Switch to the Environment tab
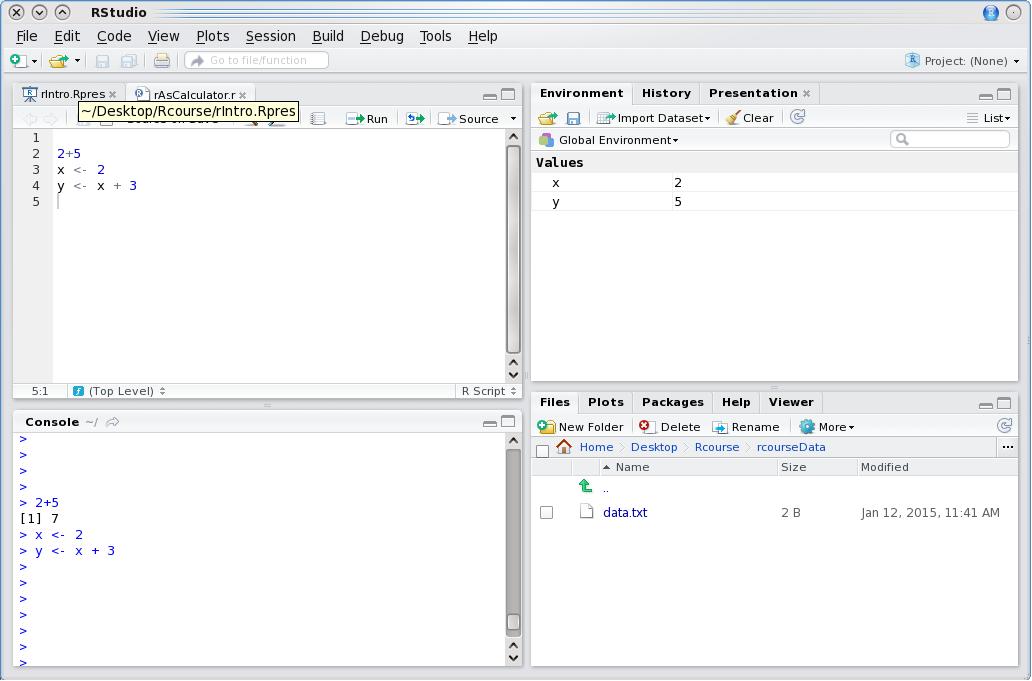This screenshot has height=681, width=1032. tap(581, 93)
